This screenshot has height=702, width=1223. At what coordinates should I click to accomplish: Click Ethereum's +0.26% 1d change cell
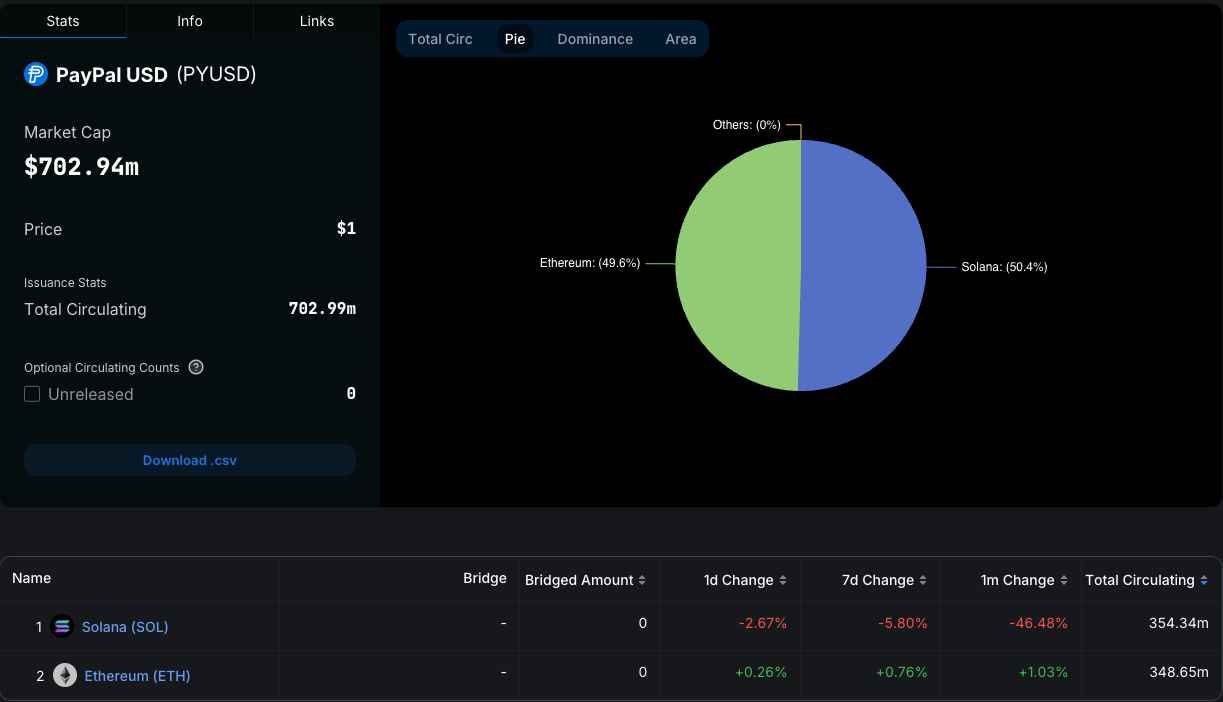(761, 672)
